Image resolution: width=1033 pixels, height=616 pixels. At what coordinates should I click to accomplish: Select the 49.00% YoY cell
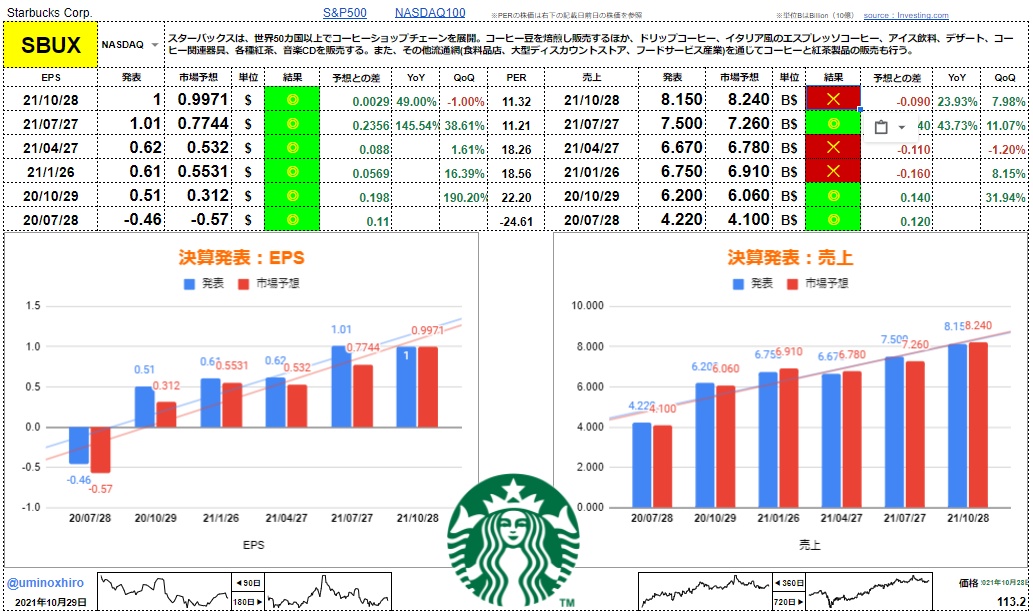tap(416, 101)
